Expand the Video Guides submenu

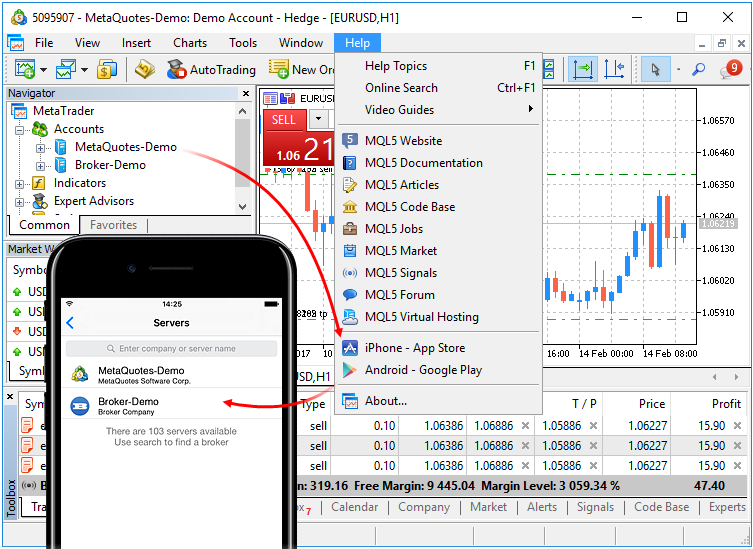(438, 110)
